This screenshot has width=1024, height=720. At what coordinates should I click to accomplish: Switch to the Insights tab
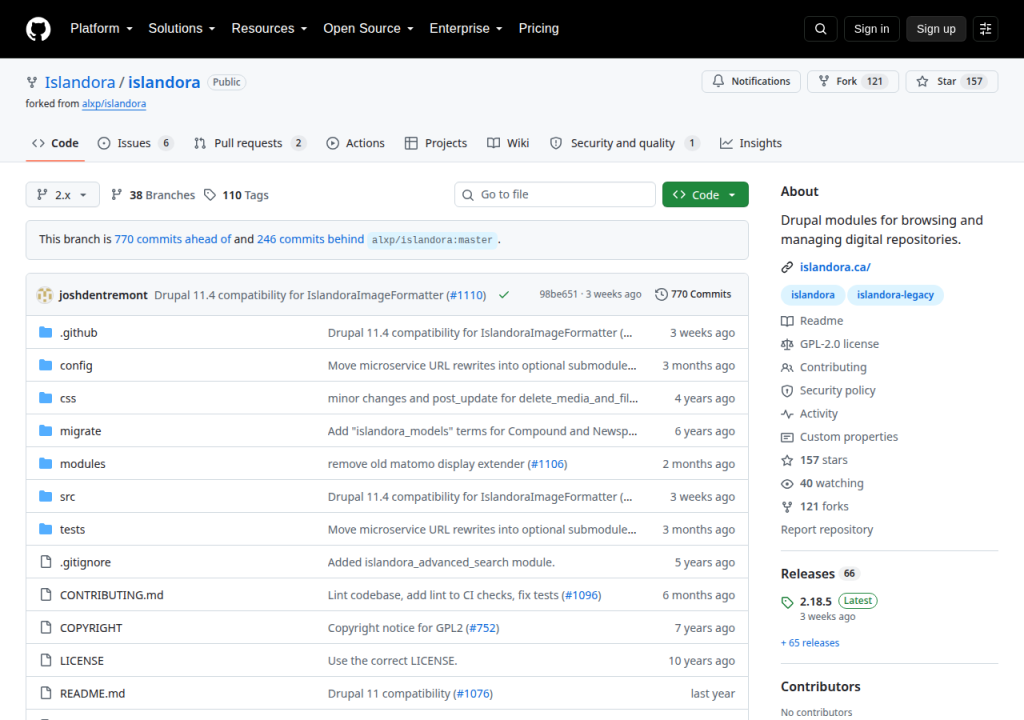tap(750, 143)
